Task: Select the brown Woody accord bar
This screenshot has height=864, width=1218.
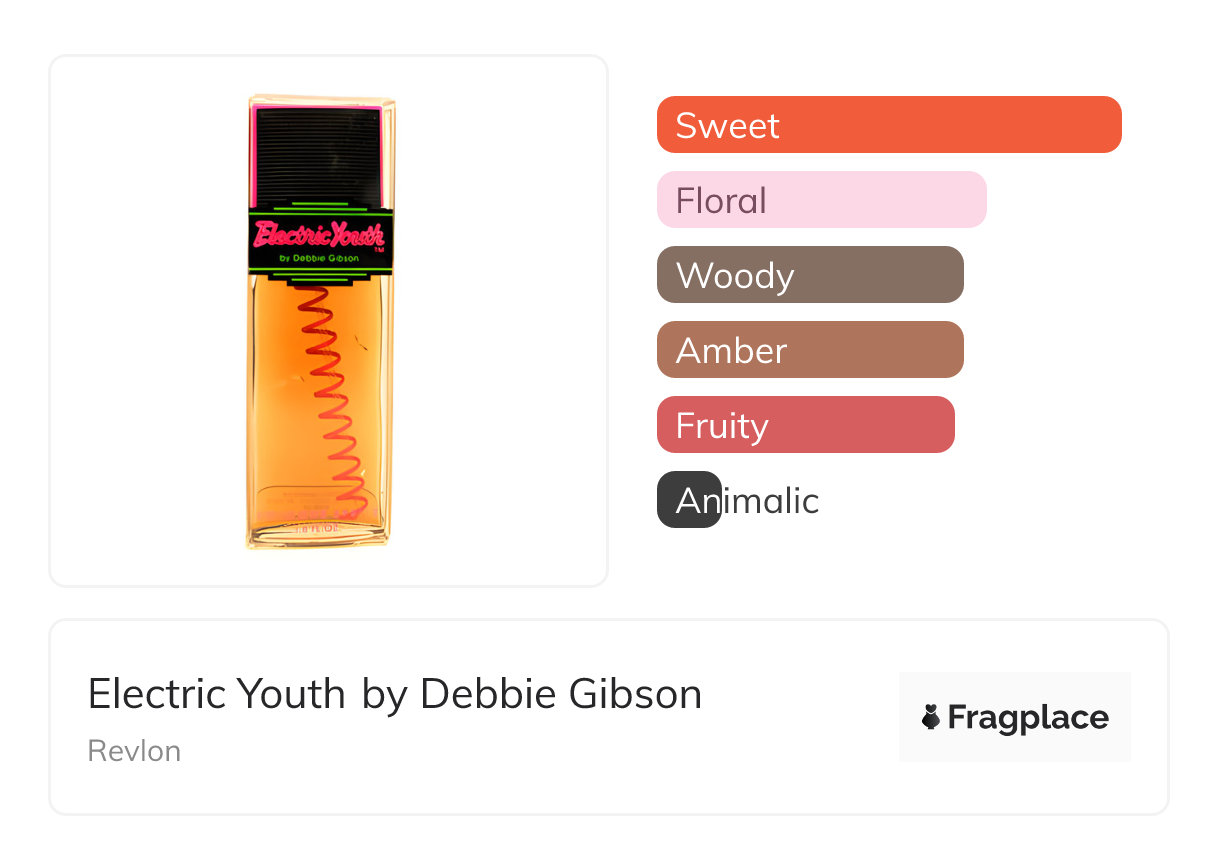Action: click(x=809, y=275)
